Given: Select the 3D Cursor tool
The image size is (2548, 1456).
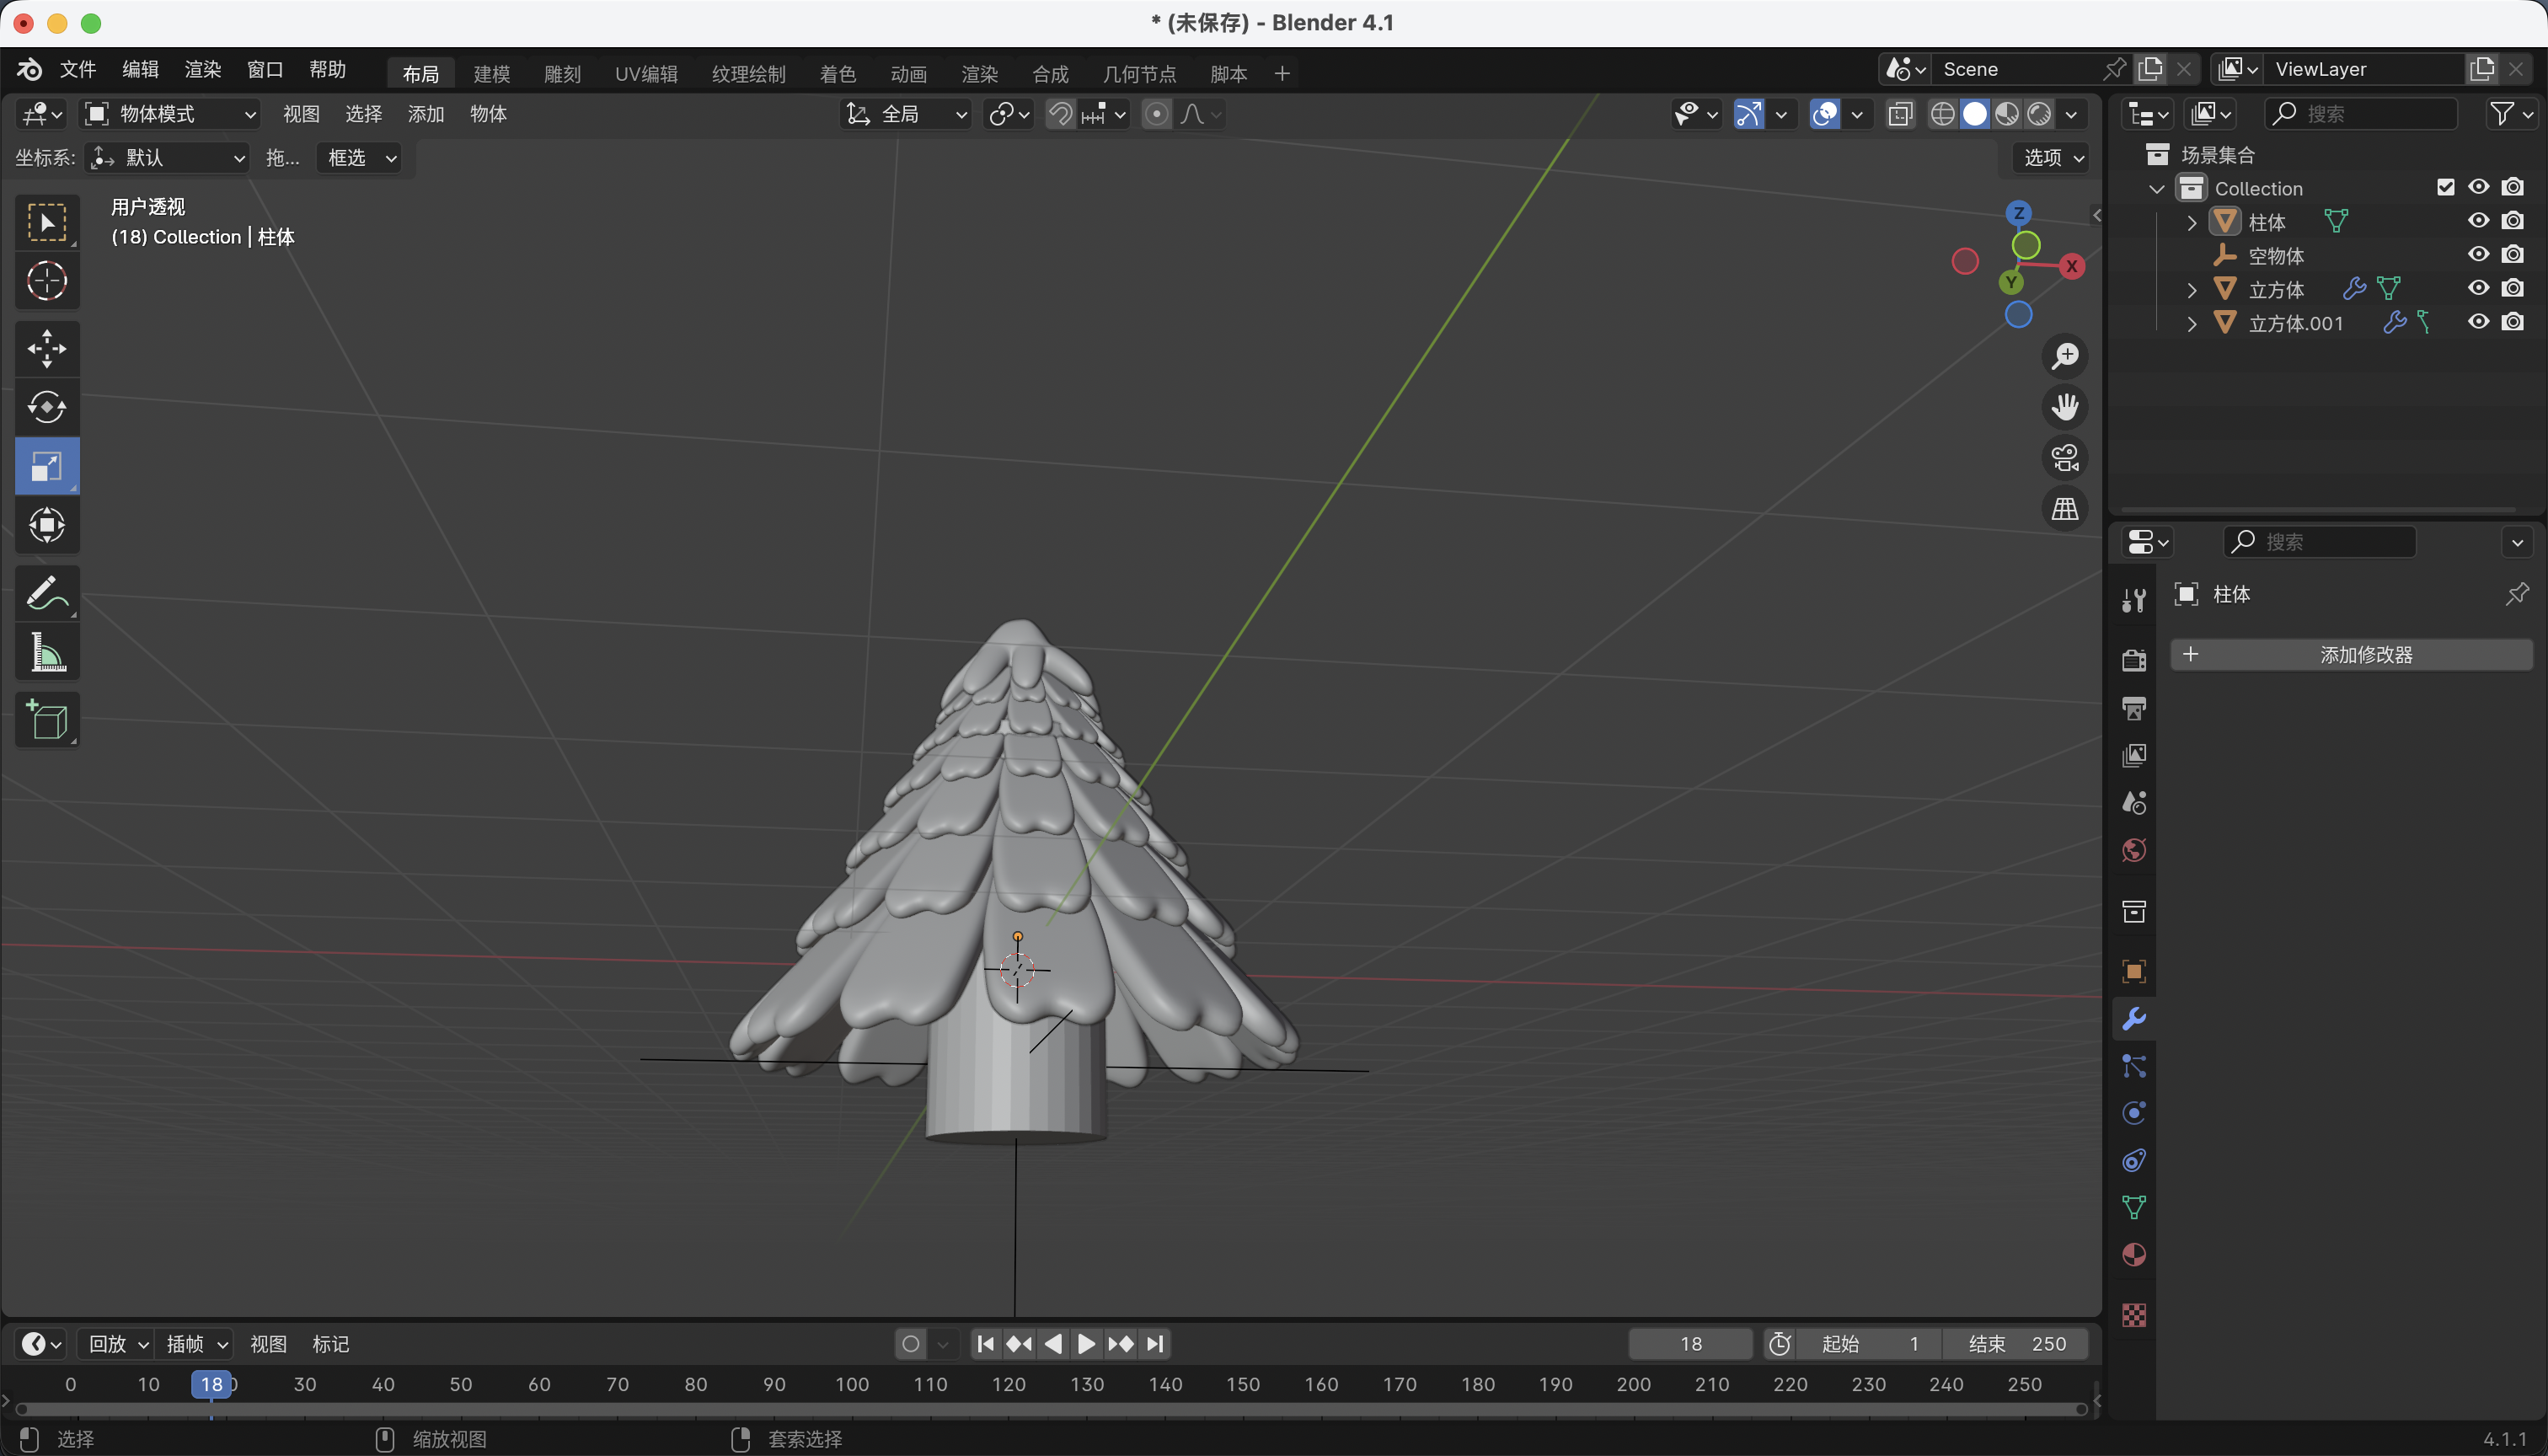Looking at the screenshot, I should 47,281.
